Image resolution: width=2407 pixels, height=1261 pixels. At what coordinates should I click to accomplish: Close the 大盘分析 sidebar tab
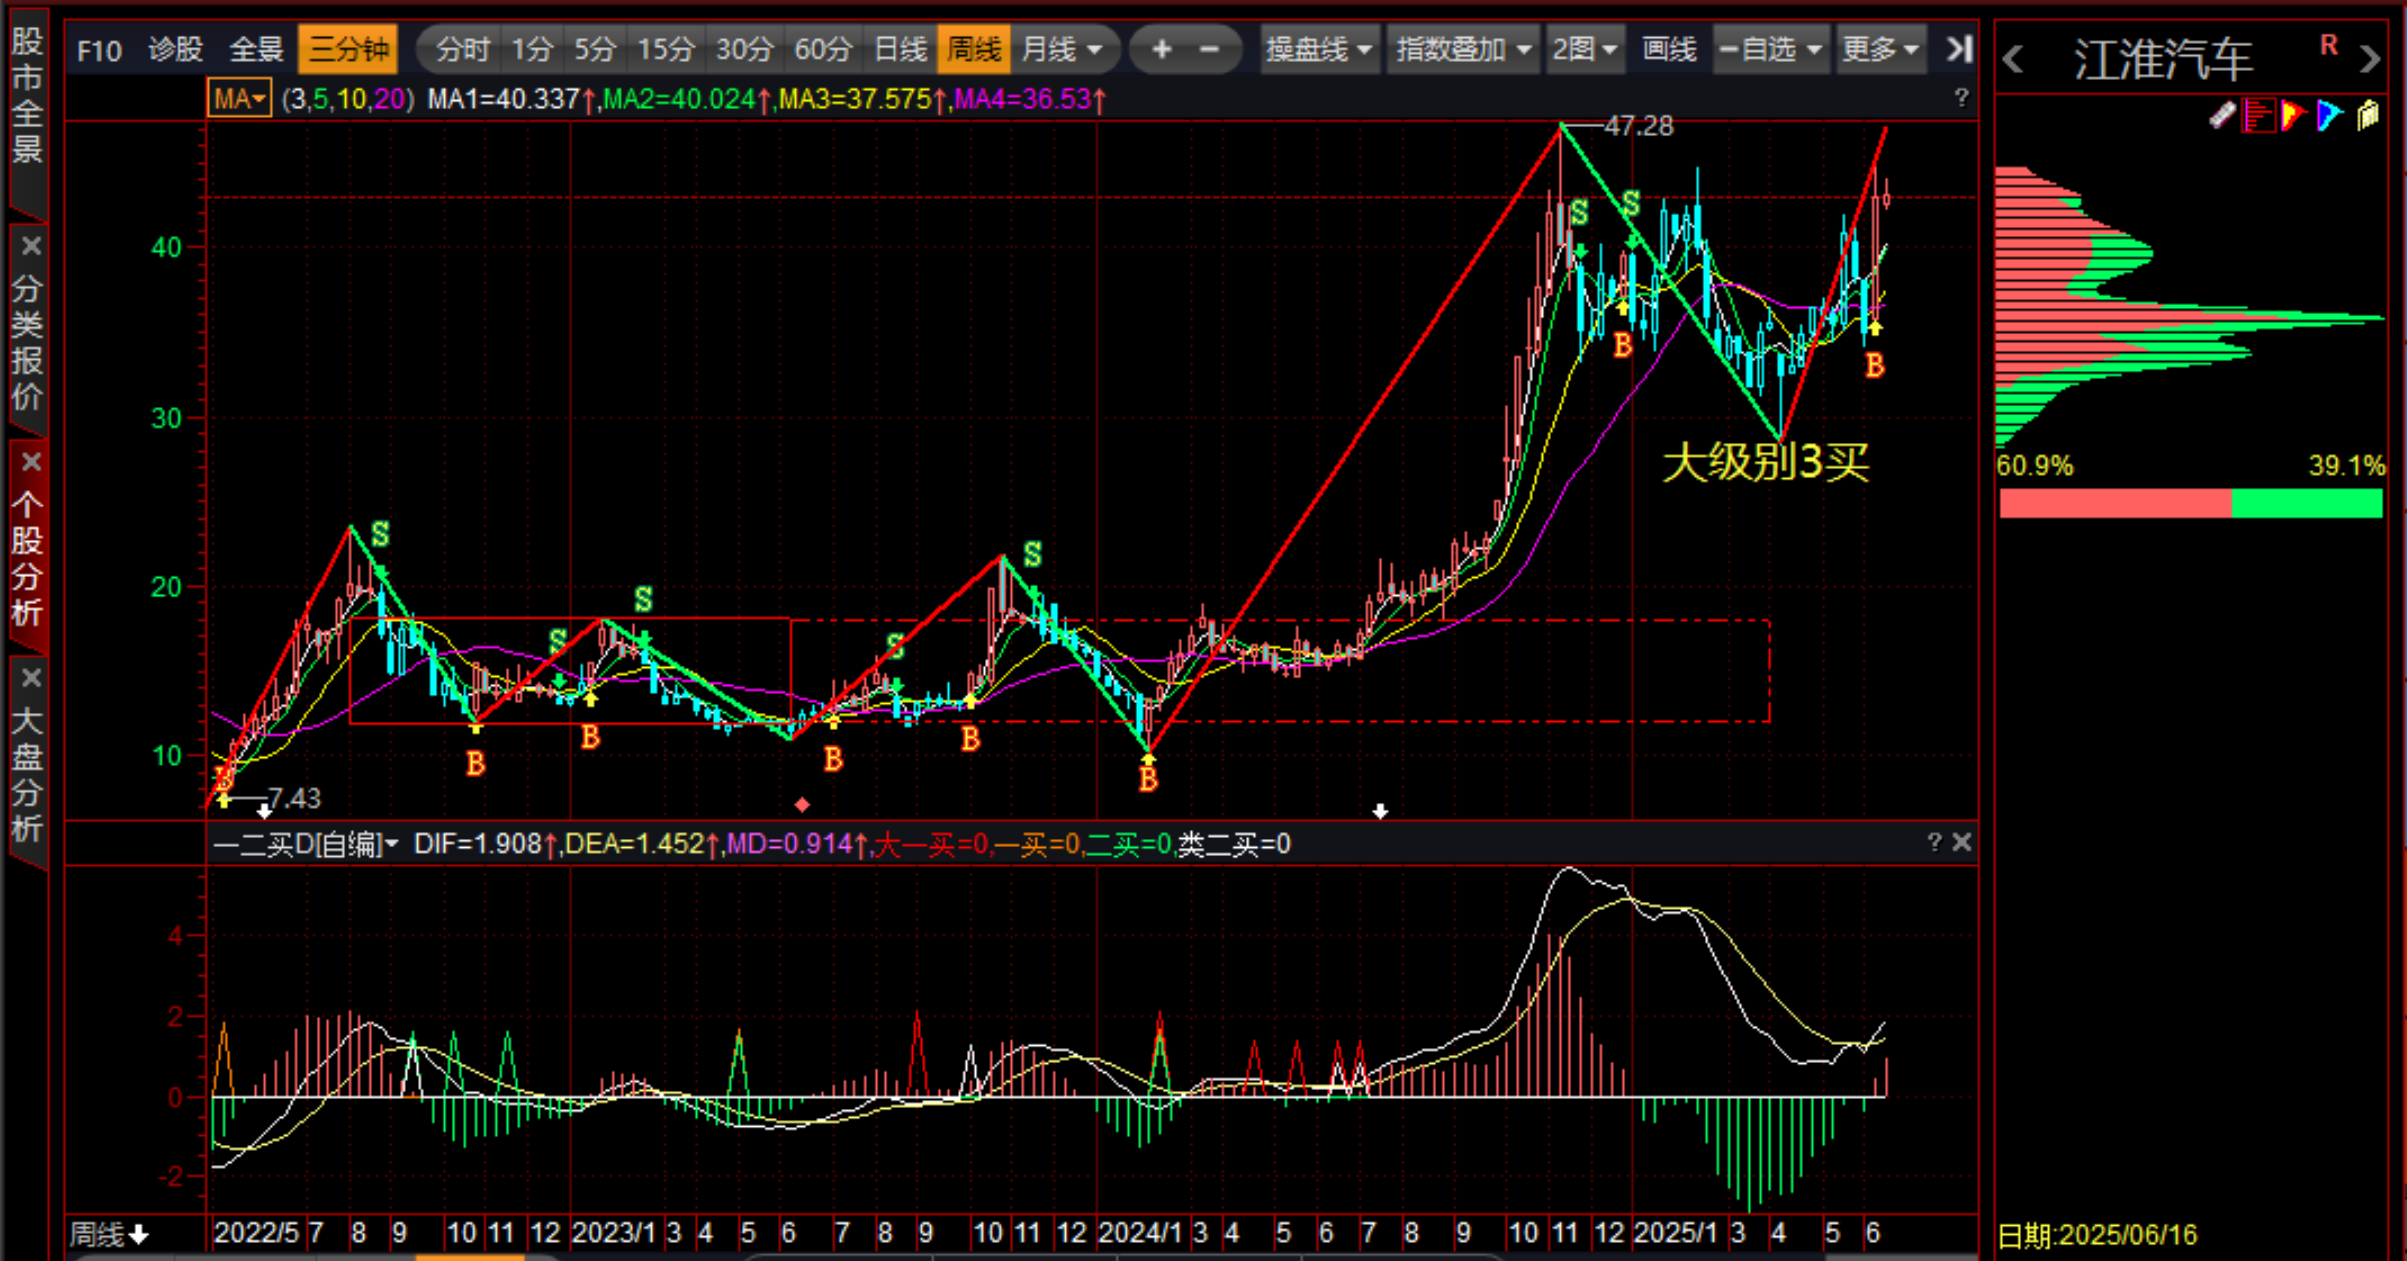click(31, 678)
